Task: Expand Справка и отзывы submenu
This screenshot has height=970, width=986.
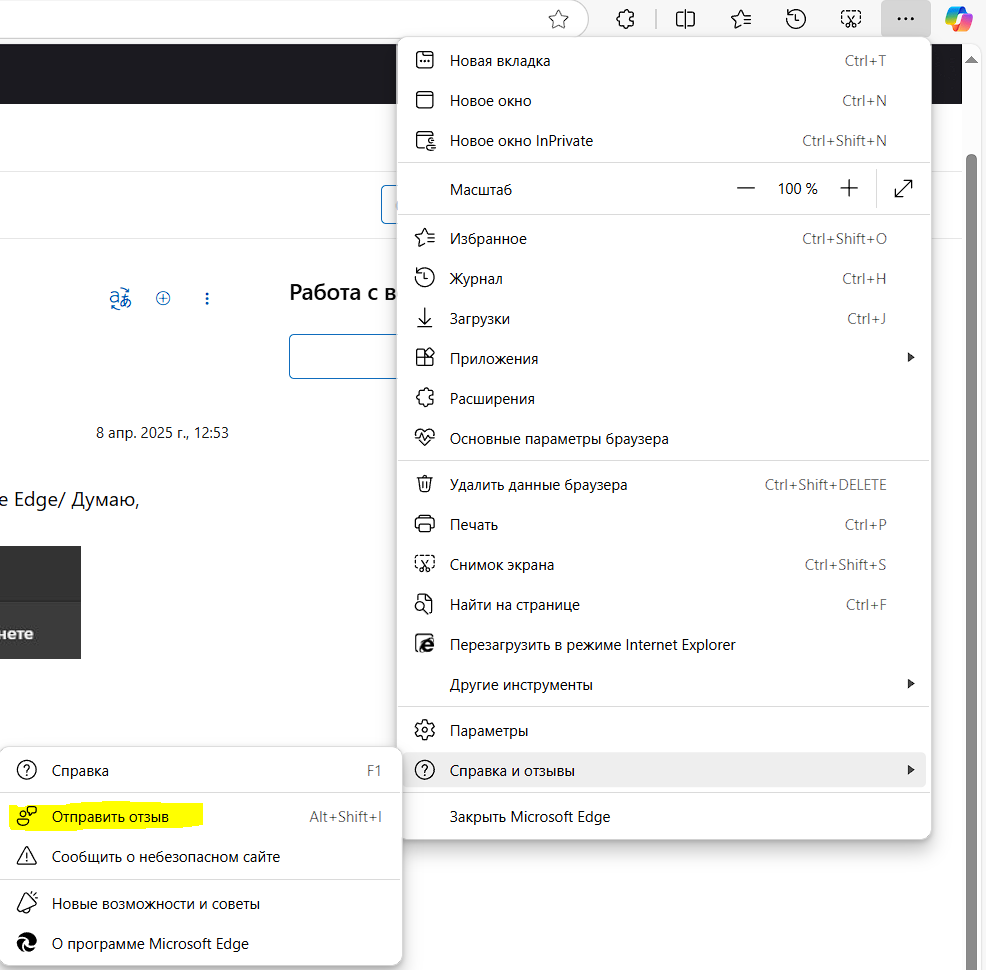Action: (x=663, y=770)
